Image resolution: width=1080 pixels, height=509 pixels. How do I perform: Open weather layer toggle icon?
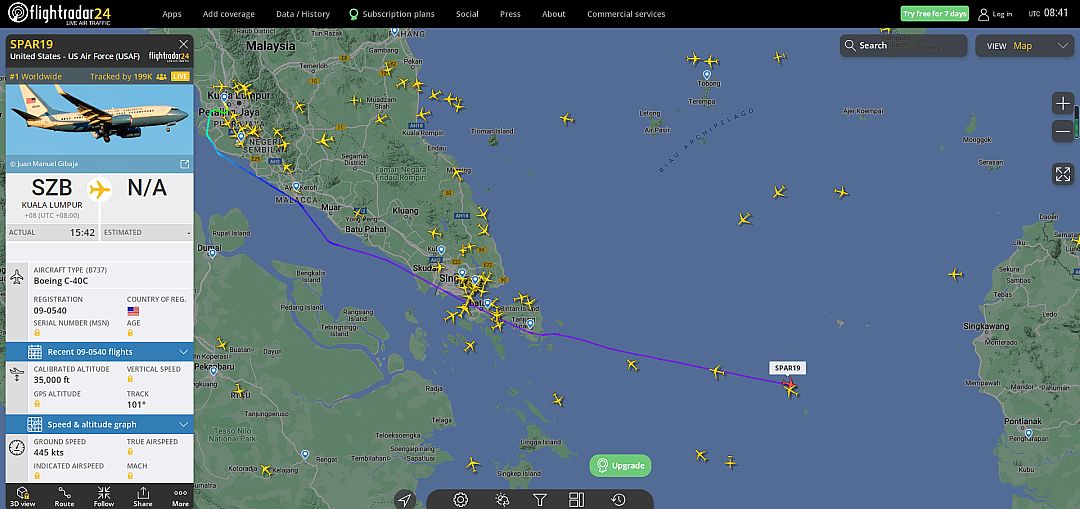click(502, 500)
